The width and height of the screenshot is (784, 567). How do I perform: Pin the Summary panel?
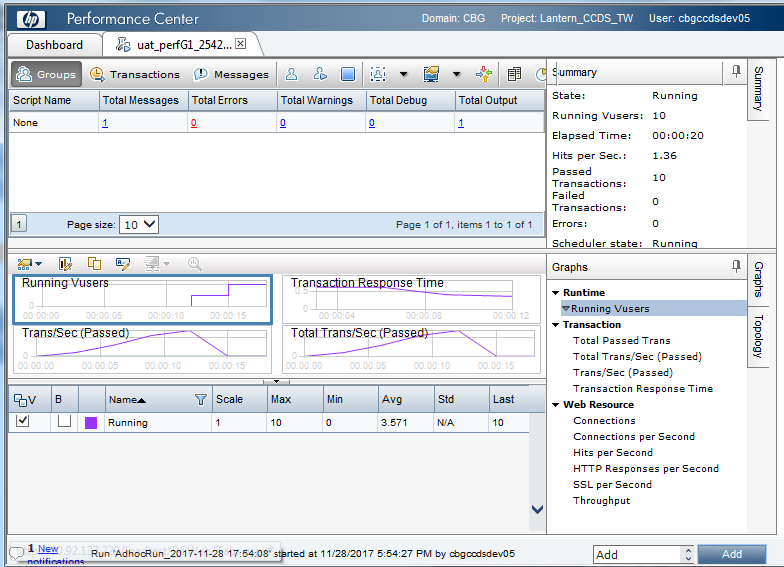[736, 72]
